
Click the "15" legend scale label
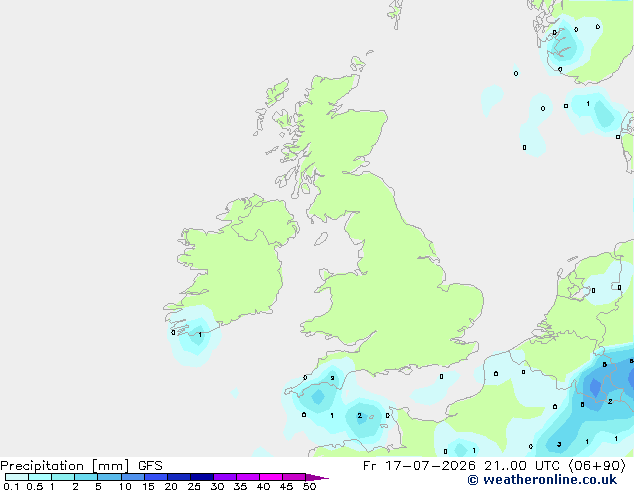coord(148,486)
